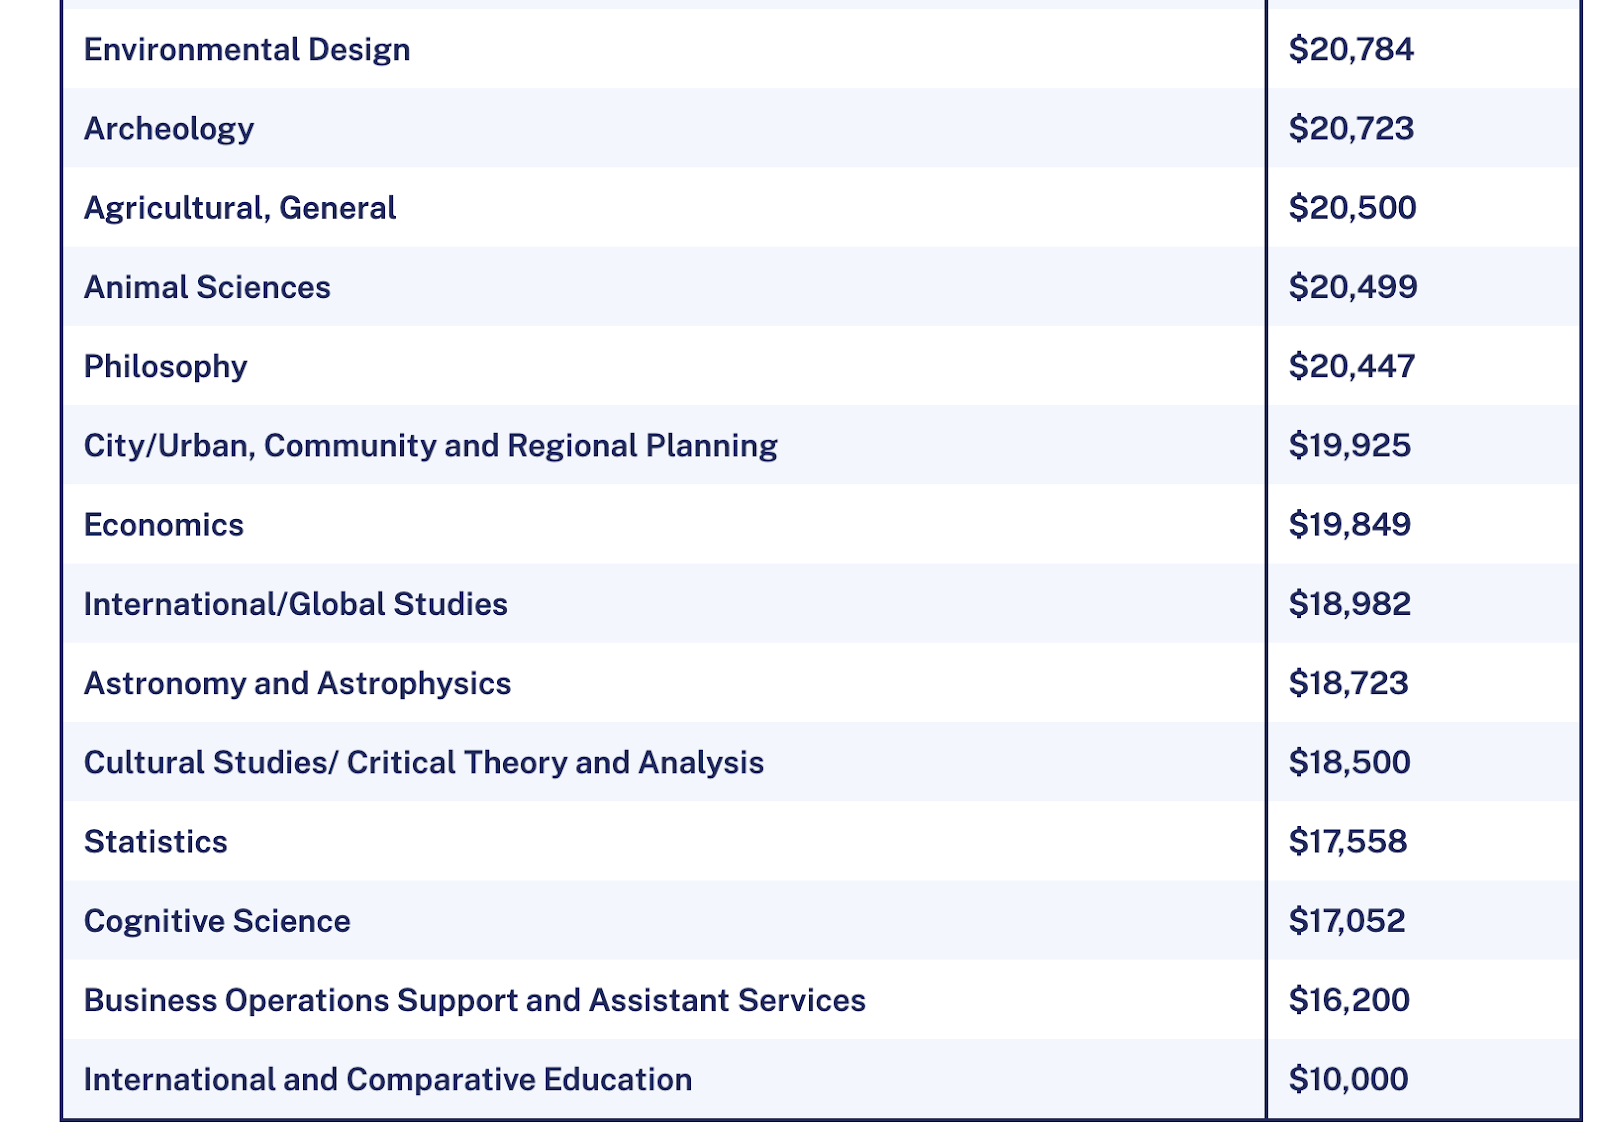Click Business Operations Support and Assistant Services
The height and width of the screenshot is (1131, 1600).
(x=475, y=1000)
